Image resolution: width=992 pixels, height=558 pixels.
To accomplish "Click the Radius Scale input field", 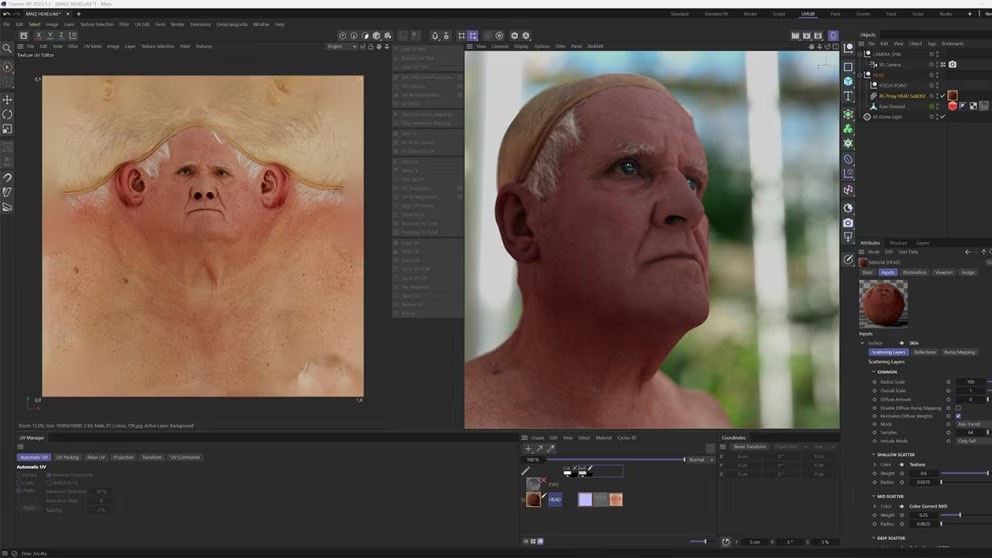I will click(x=970, y=382).
